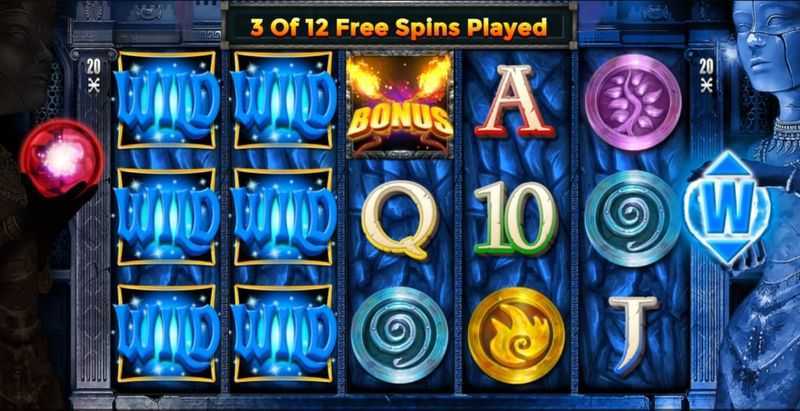Select the middle WILD on second reel
The image size is (800, 411).
283,217
